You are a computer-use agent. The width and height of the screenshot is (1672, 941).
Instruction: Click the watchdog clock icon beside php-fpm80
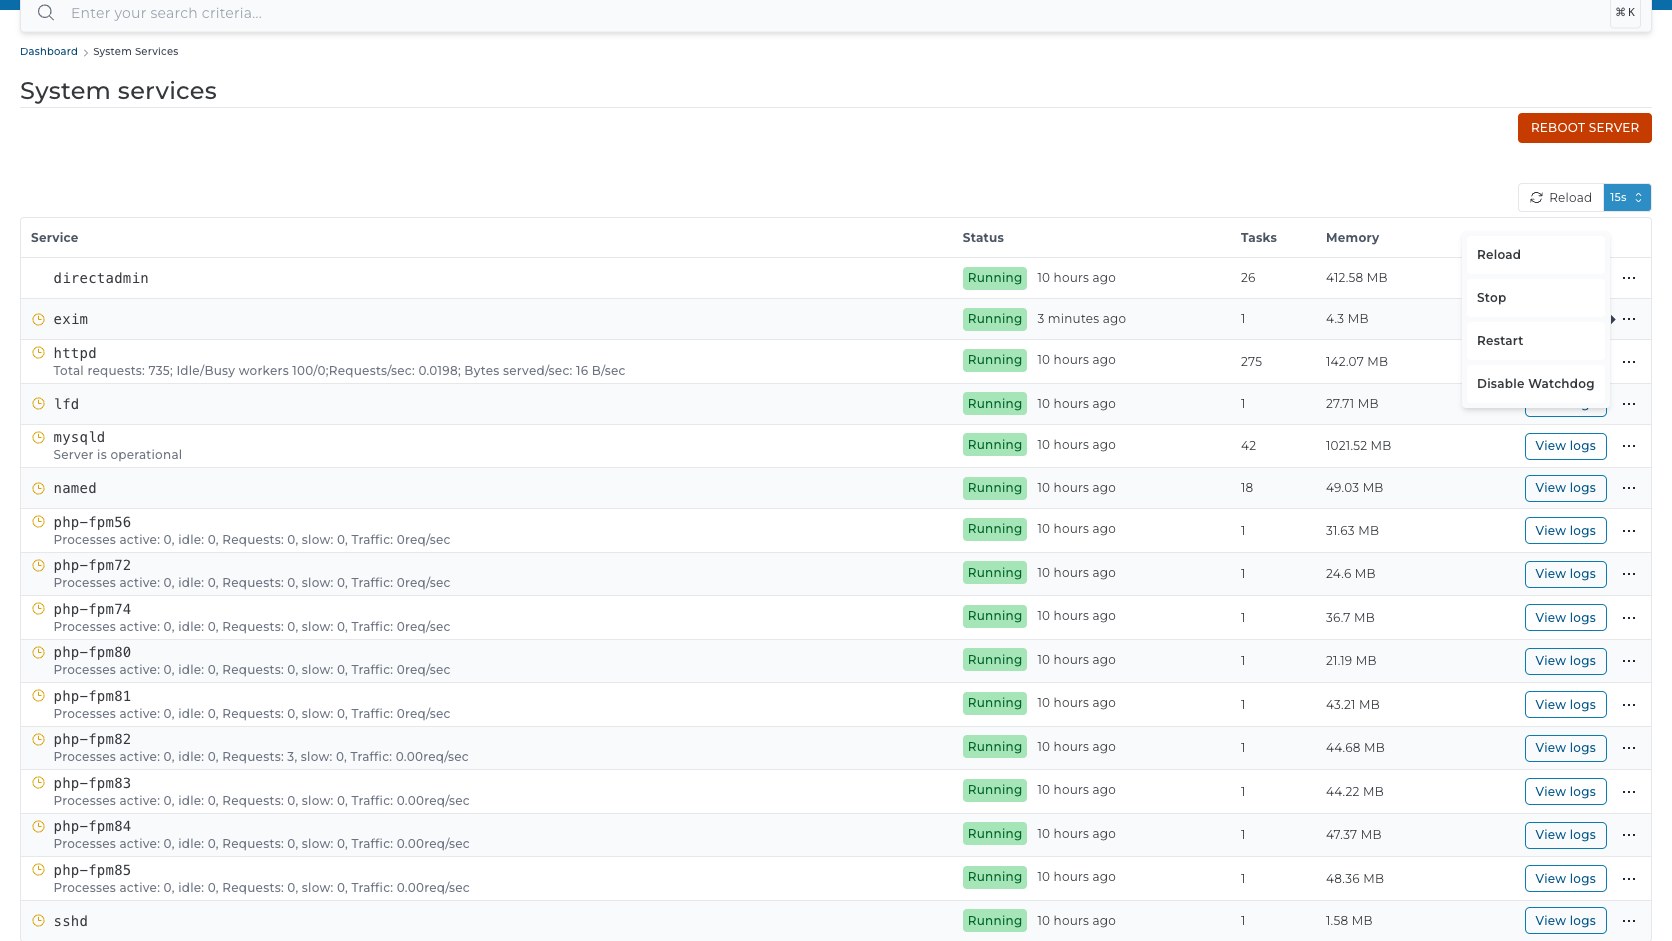pos(39,652)
